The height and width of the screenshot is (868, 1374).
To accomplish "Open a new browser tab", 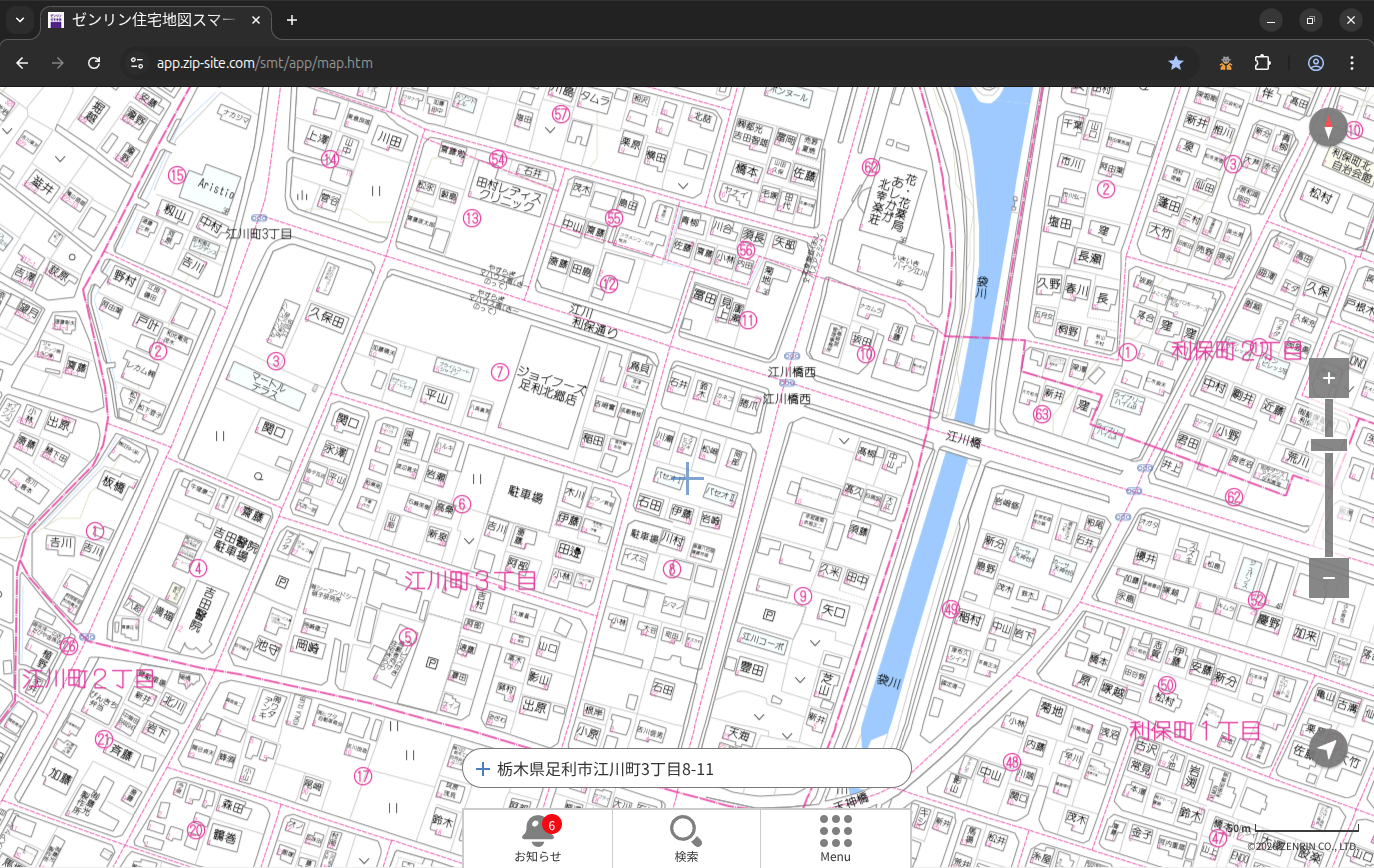I will [292, 20].
